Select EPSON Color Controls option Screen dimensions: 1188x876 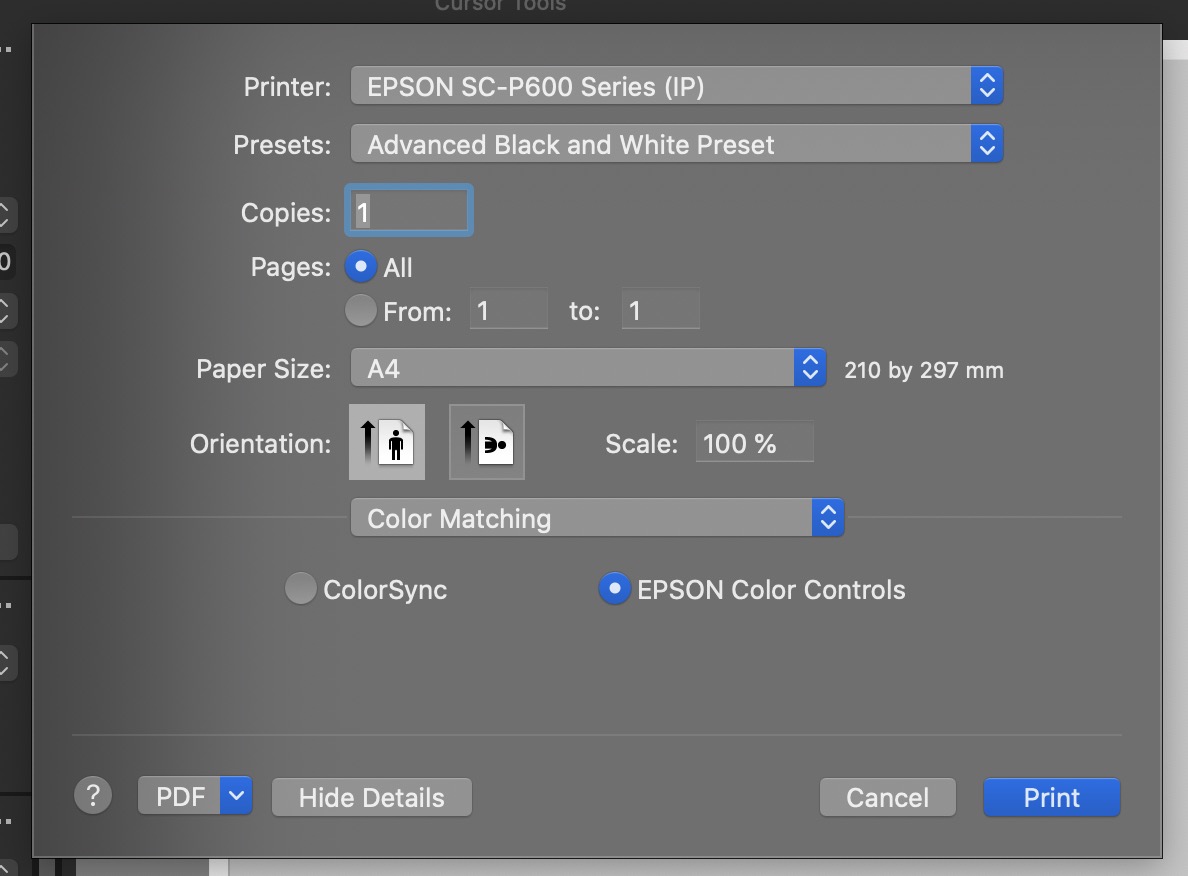pyautogui.click(x=614, y=589)
